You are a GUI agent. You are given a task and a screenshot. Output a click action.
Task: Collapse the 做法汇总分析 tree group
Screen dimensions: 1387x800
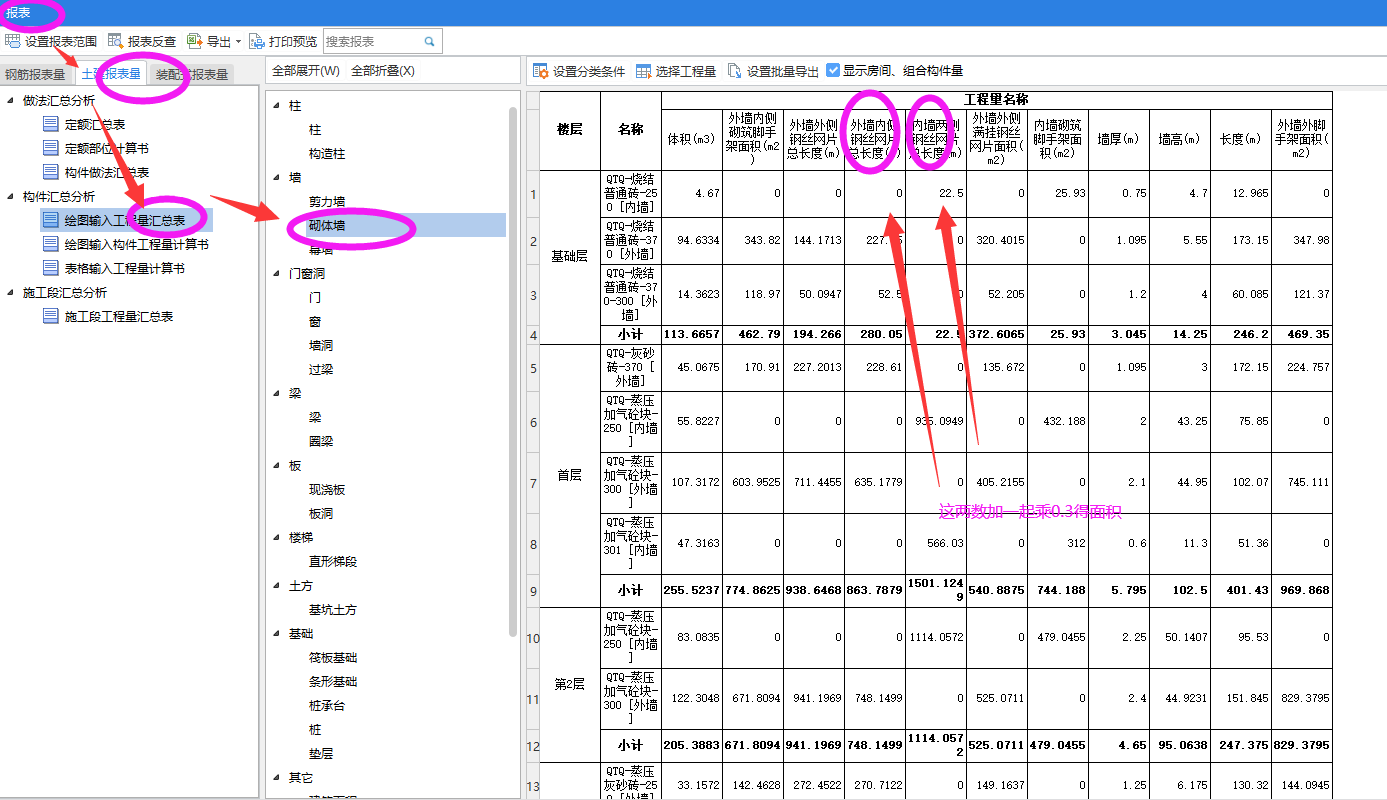click(x=10, y=100)
